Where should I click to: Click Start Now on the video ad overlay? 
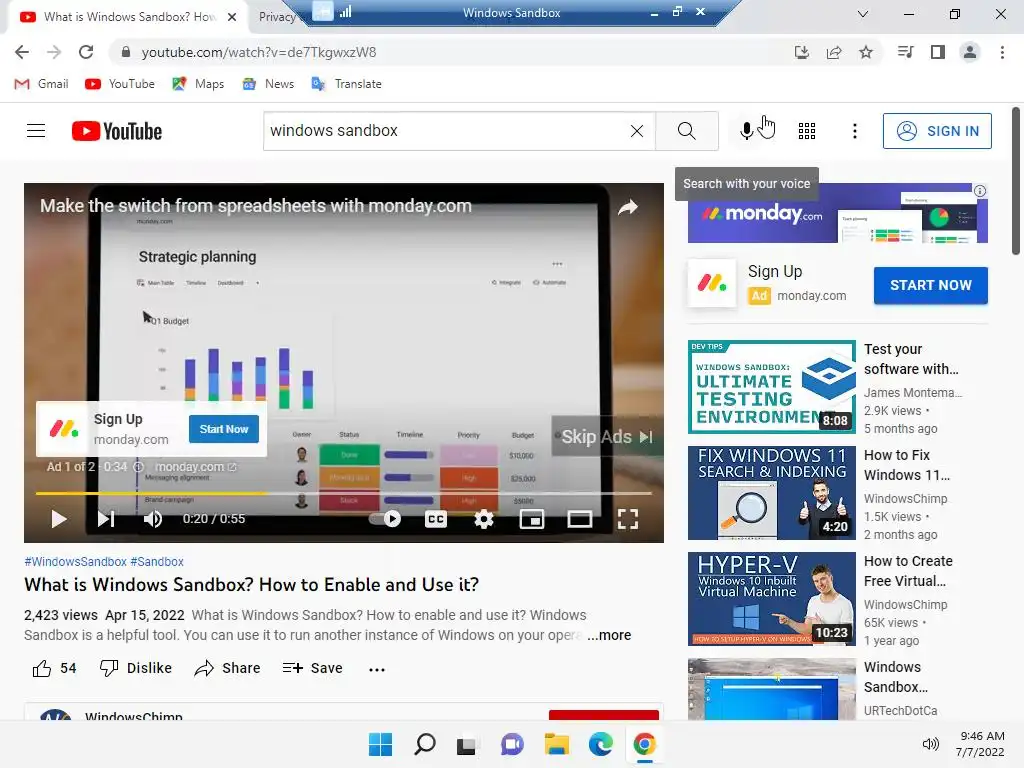point(224,429)
